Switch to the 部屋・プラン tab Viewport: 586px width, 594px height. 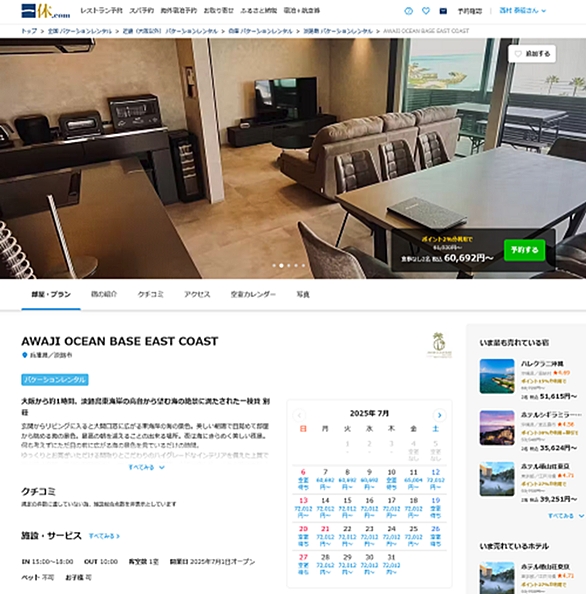tap(51, 294)
